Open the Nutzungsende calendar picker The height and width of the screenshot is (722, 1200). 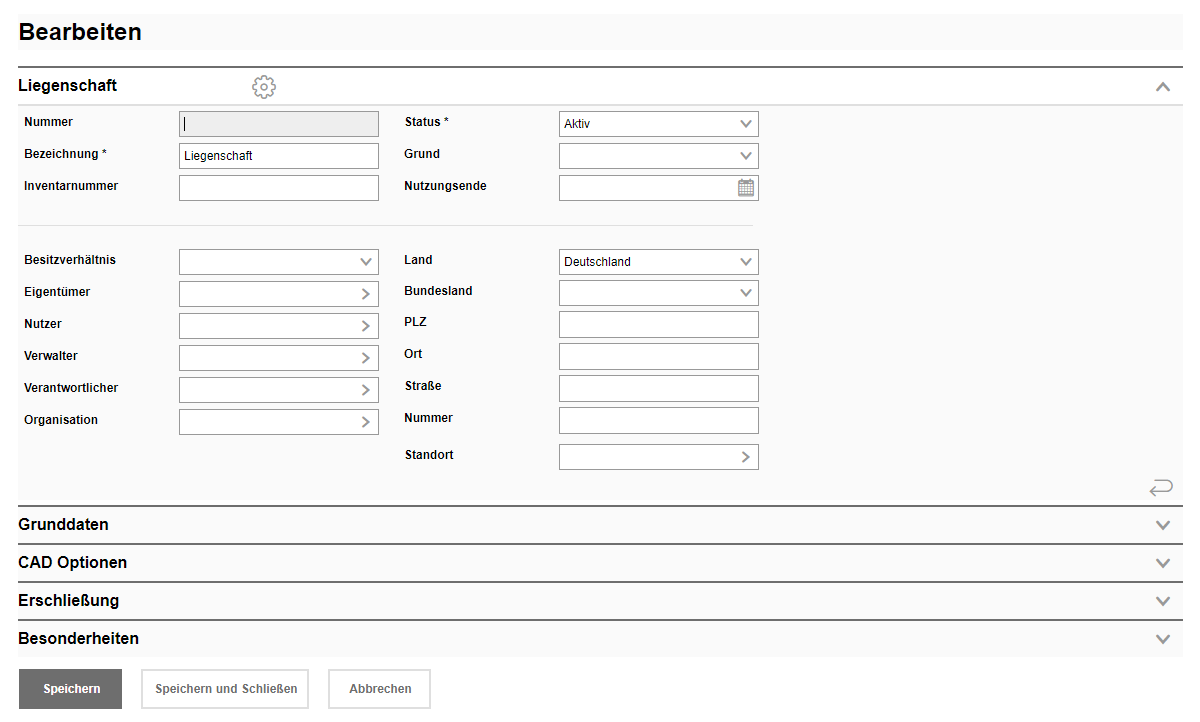coord(746,188)
